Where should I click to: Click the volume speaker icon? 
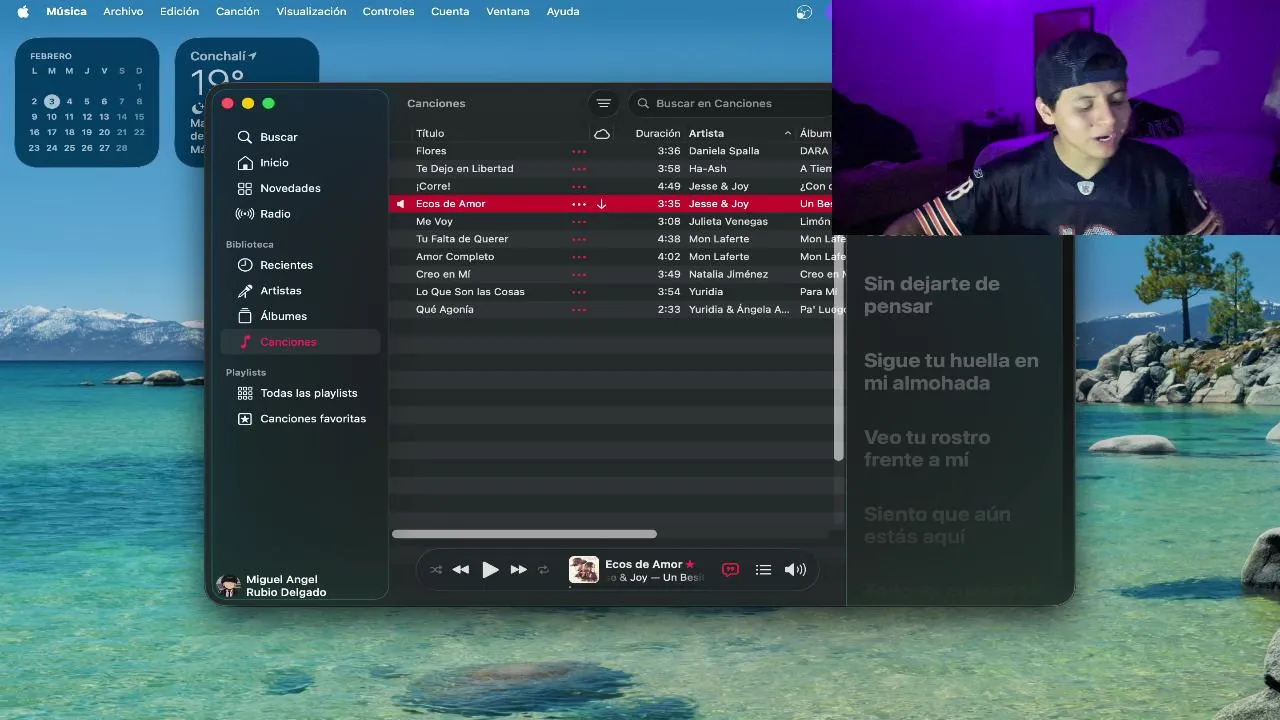tap(795, 570)
